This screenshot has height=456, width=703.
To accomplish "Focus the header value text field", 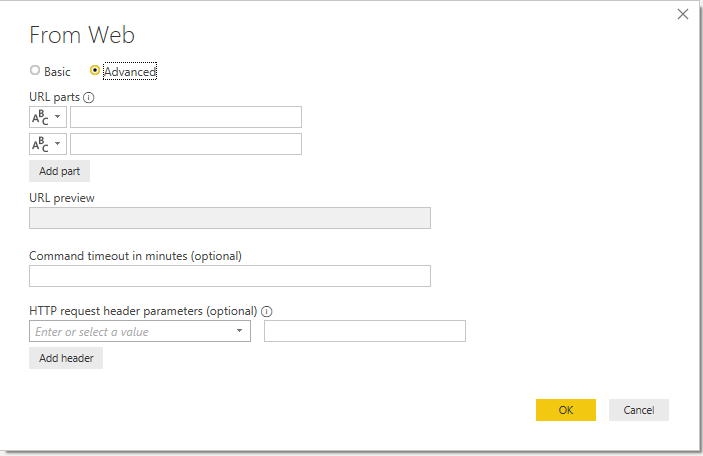I will point(365,331).
